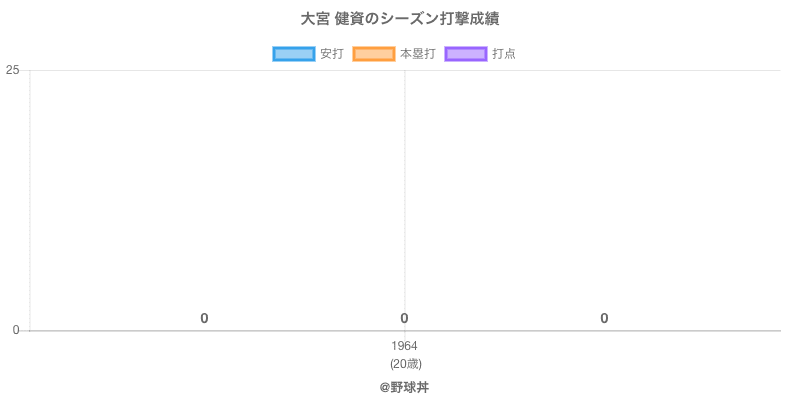Click the purple 打点 legend swatch
800x400 pixels.
465,54
